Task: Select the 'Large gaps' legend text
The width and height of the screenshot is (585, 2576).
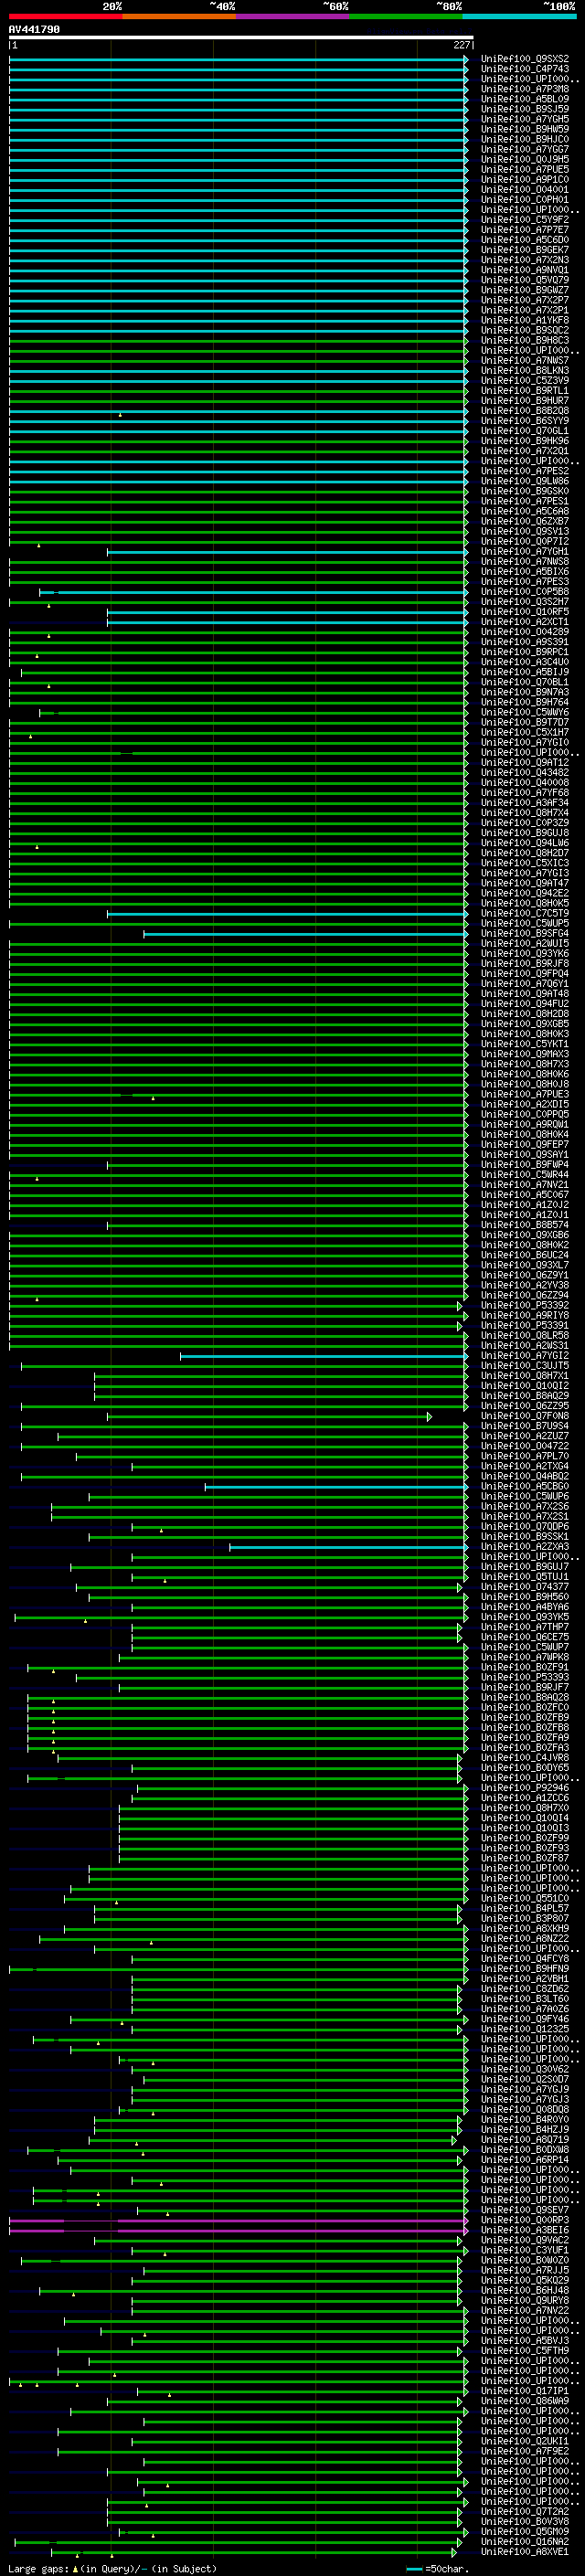Action: (x=39, y=2569)
